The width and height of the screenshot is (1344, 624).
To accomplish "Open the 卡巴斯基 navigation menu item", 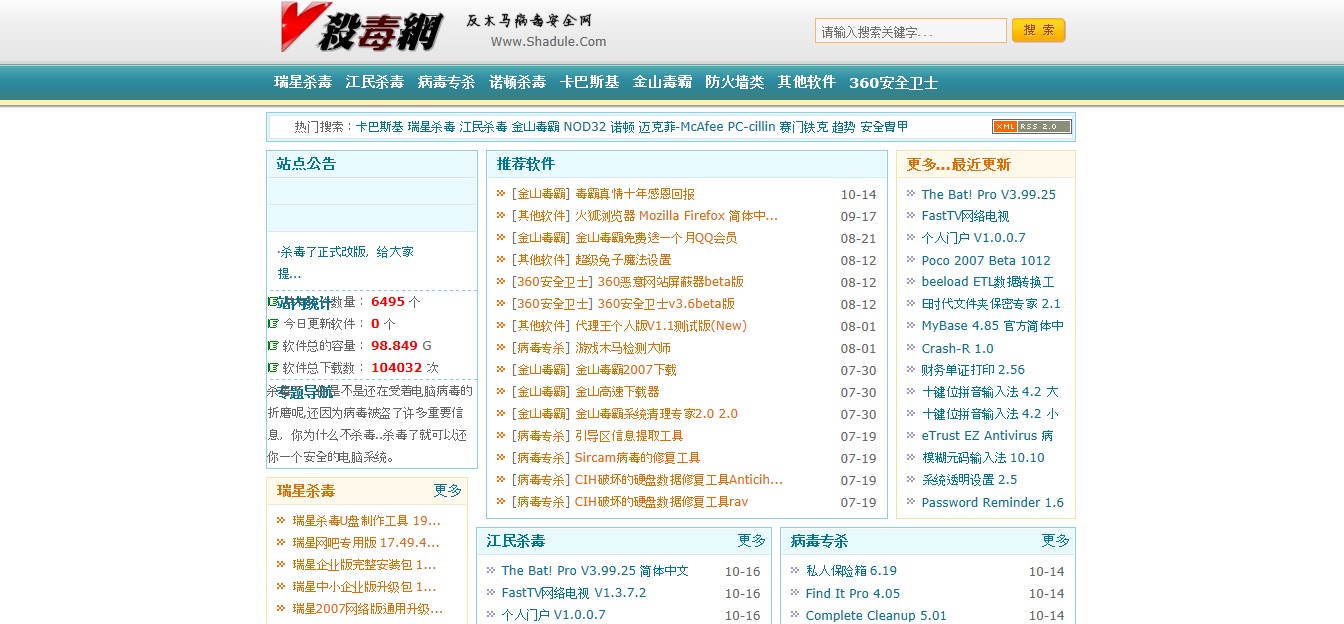I will (x=589, y=82).
